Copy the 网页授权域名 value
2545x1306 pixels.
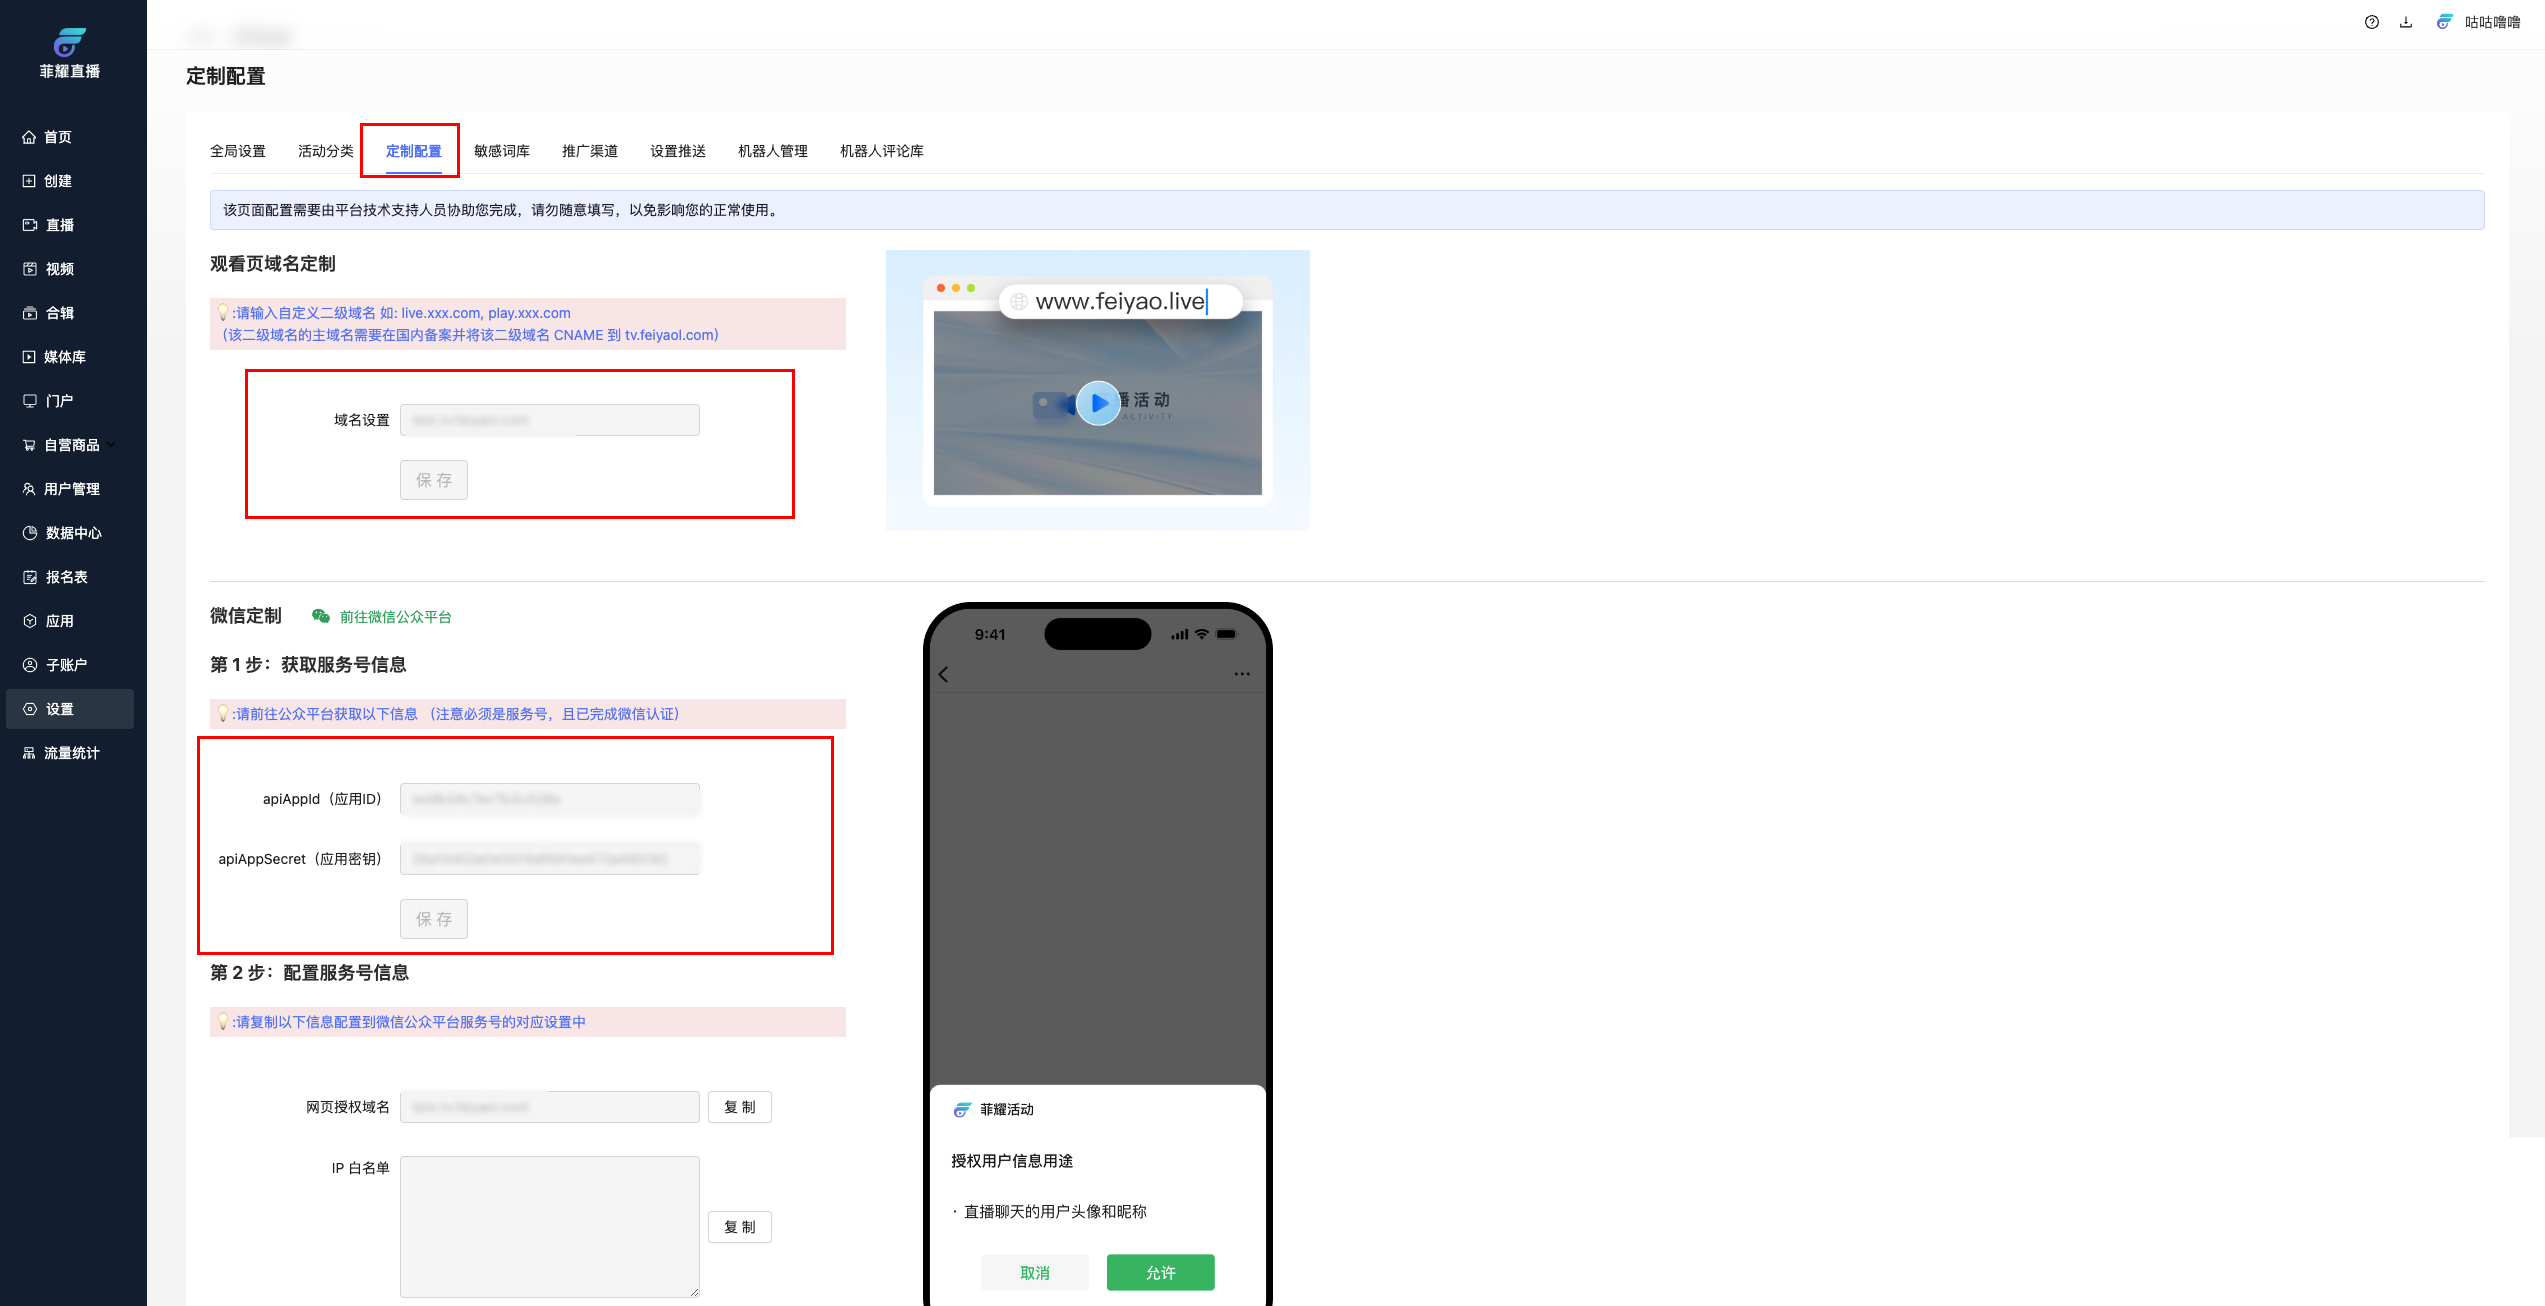[739, 1107]
